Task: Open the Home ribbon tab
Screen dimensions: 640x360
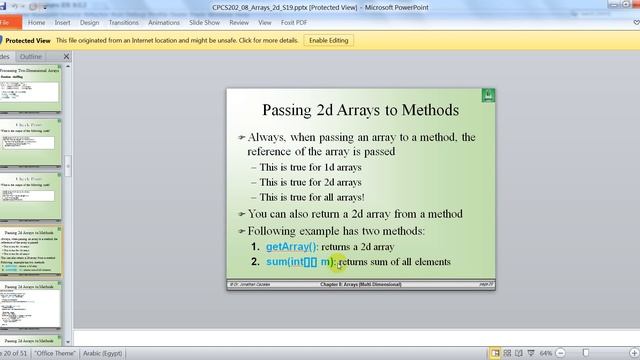Action: 36,23
